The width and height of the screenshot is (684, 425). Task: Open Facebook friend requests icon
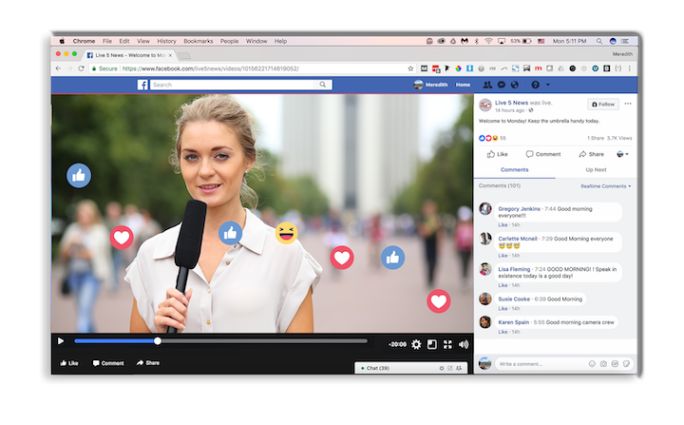[x=487, y=85]
